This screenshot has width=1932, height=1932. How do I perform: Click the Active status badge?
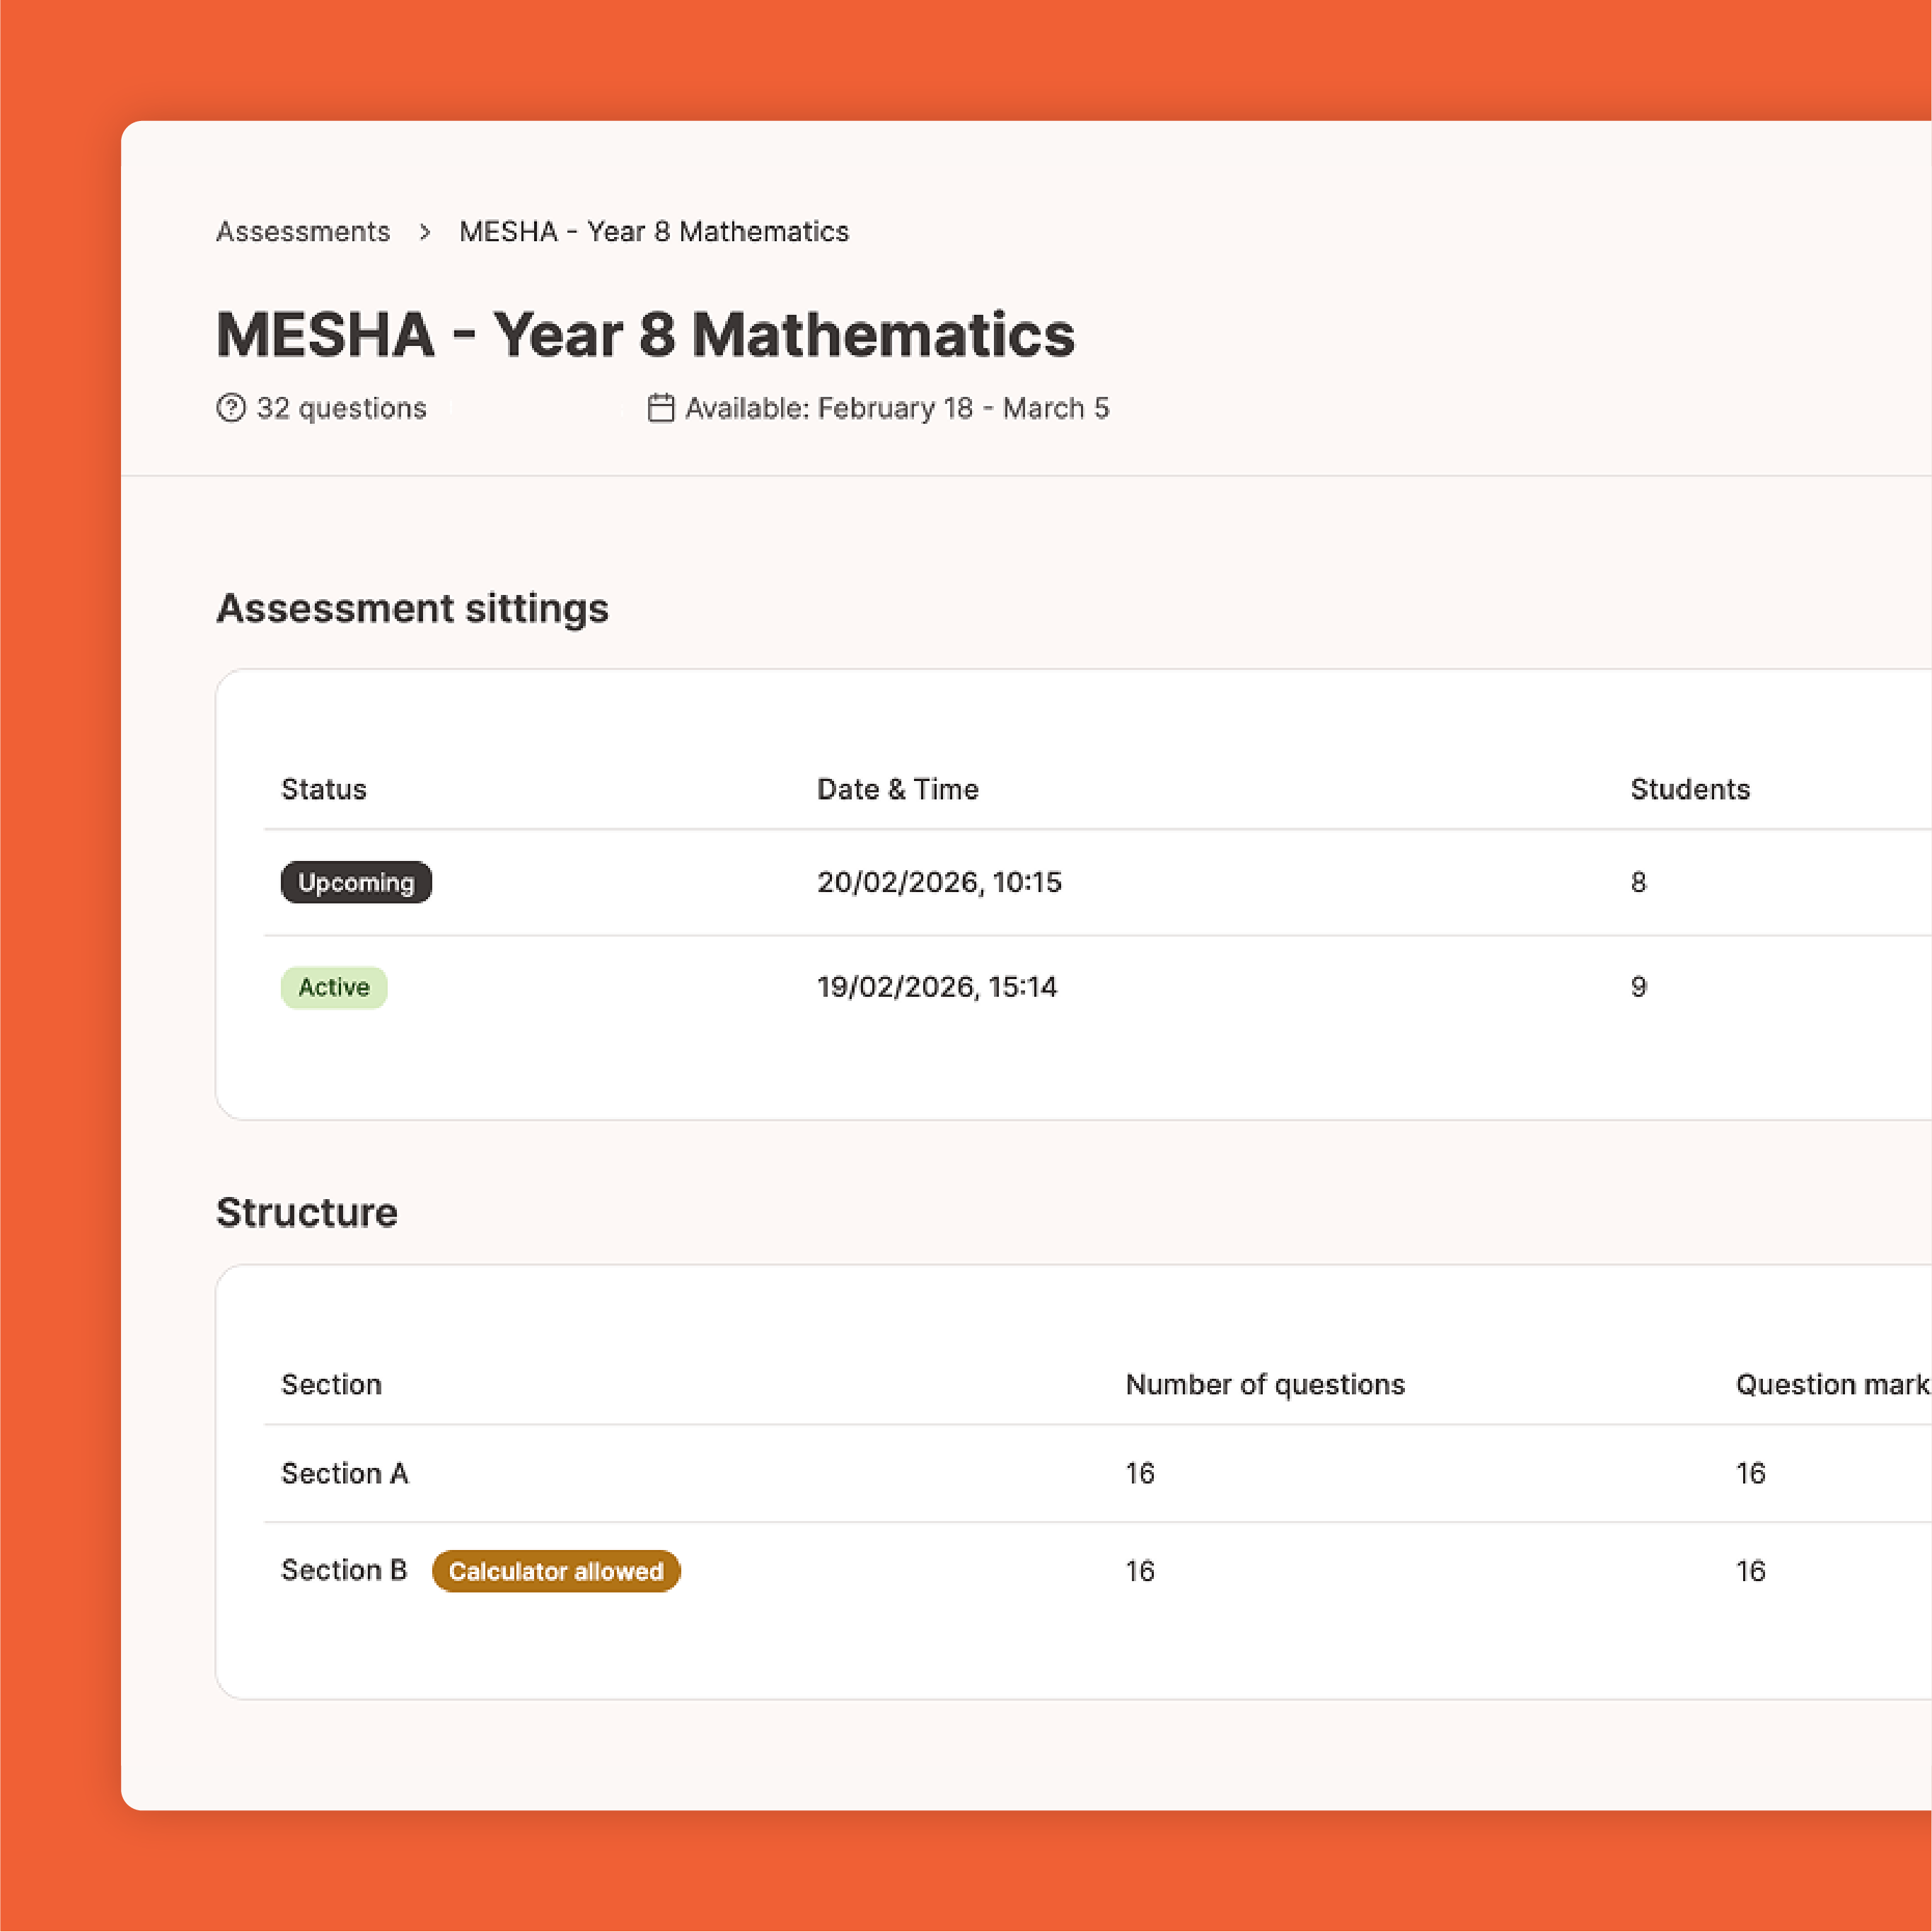(334, 987)
